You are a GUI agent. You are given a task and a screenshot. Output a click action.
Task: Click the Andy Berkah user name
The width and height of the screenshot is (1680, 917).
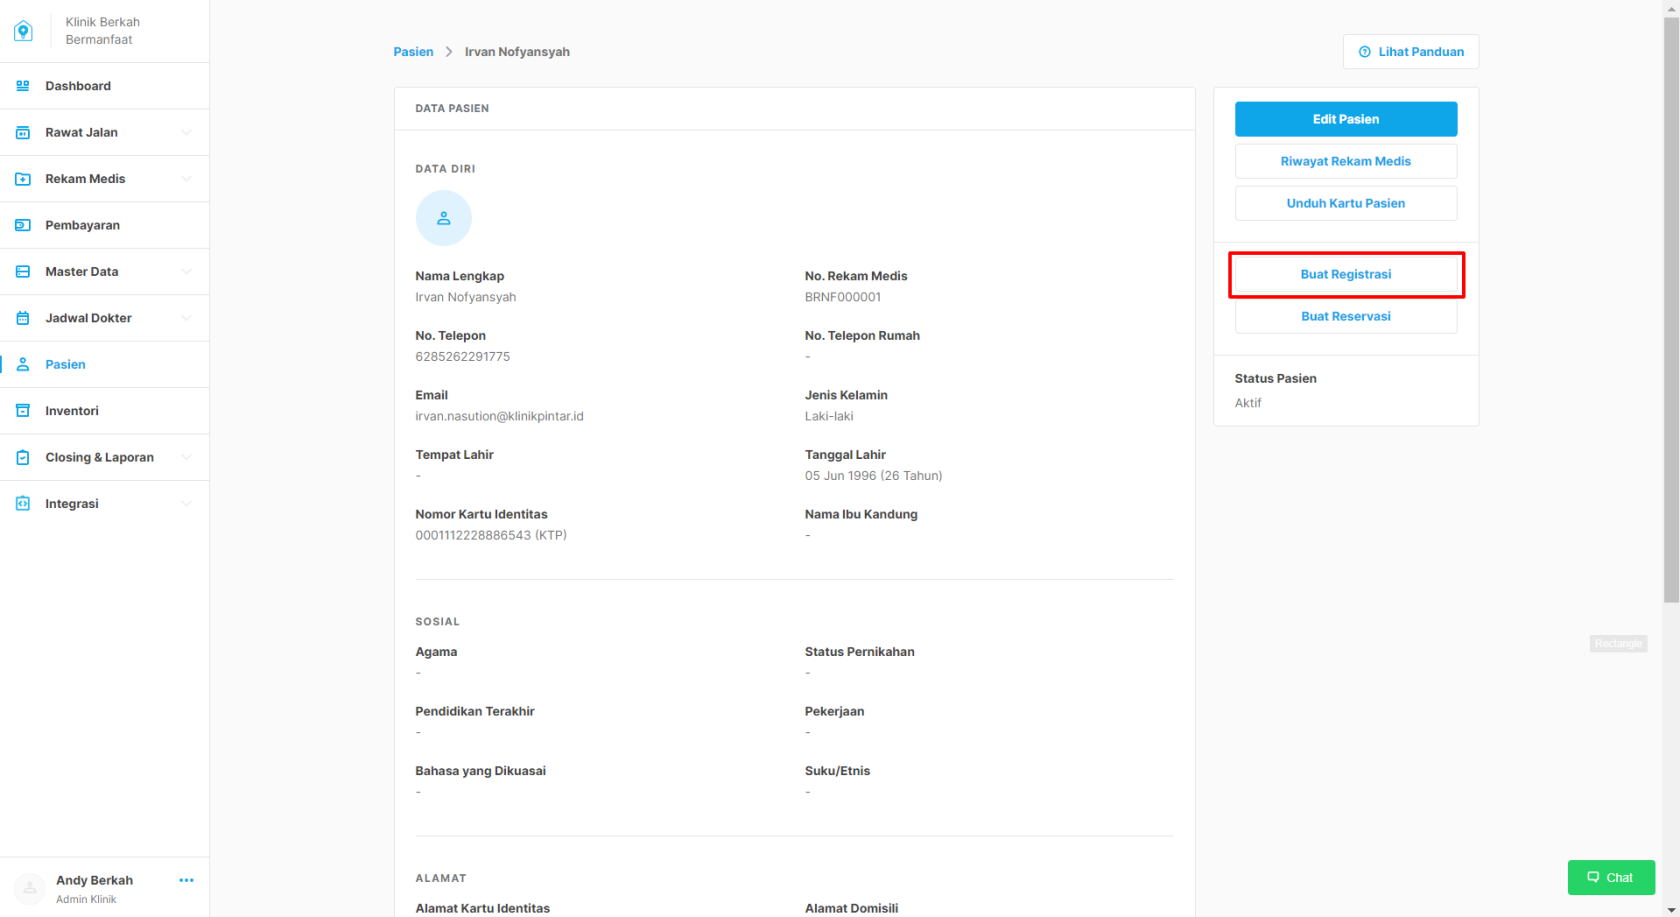click(x=94, y=880)
